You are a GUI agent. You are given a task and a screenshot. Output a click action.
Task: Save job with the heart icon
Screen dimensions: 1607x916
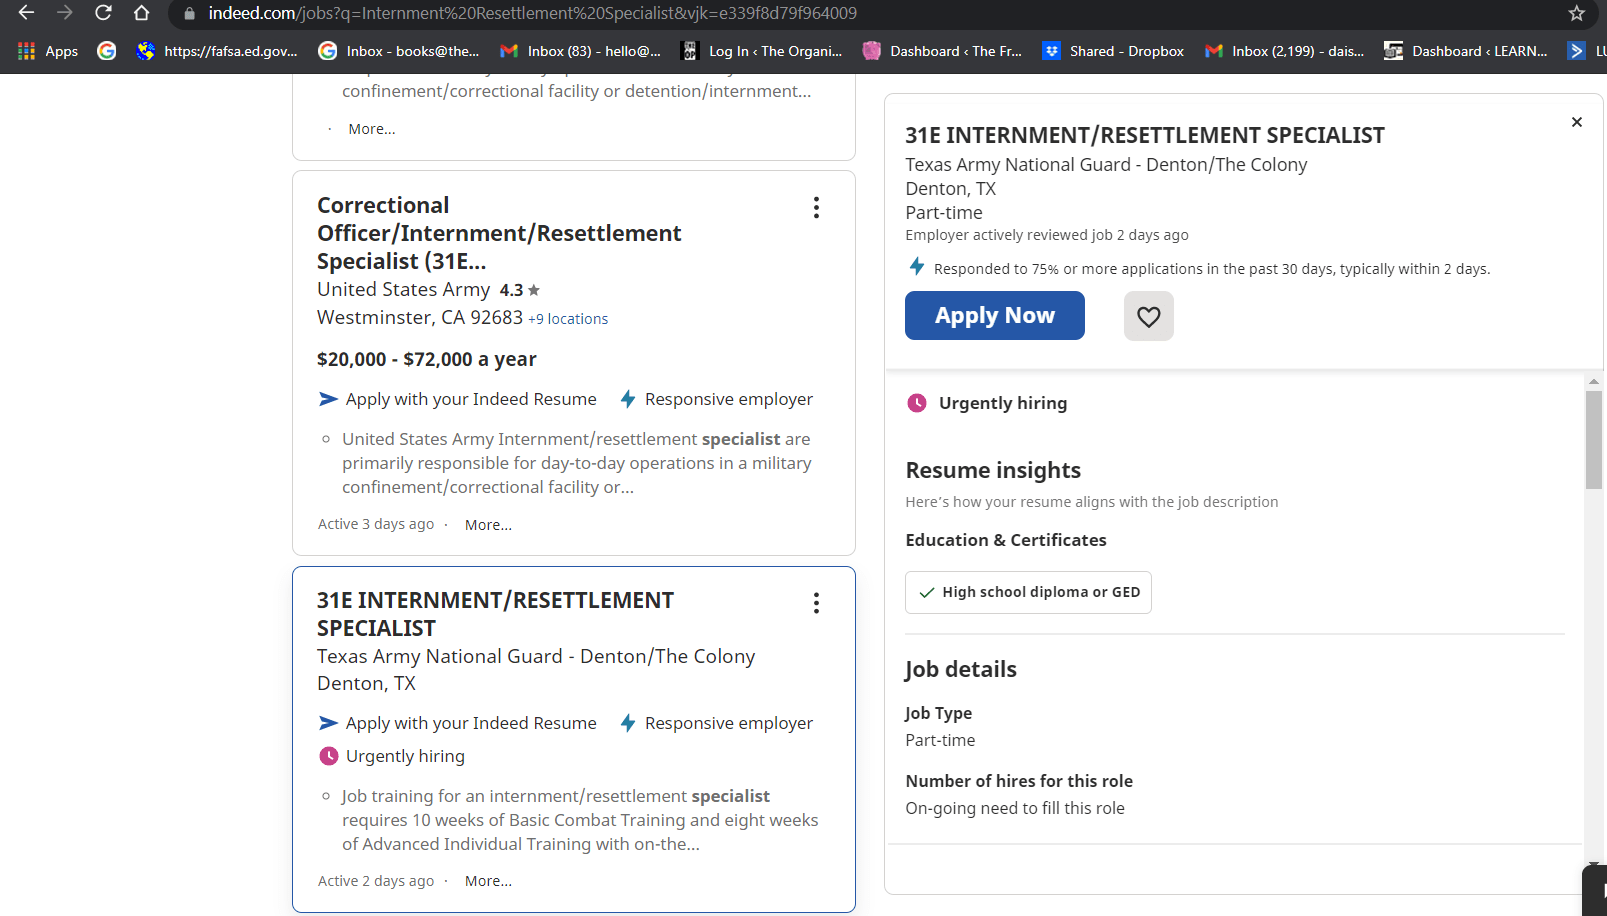pos(1148,316)
